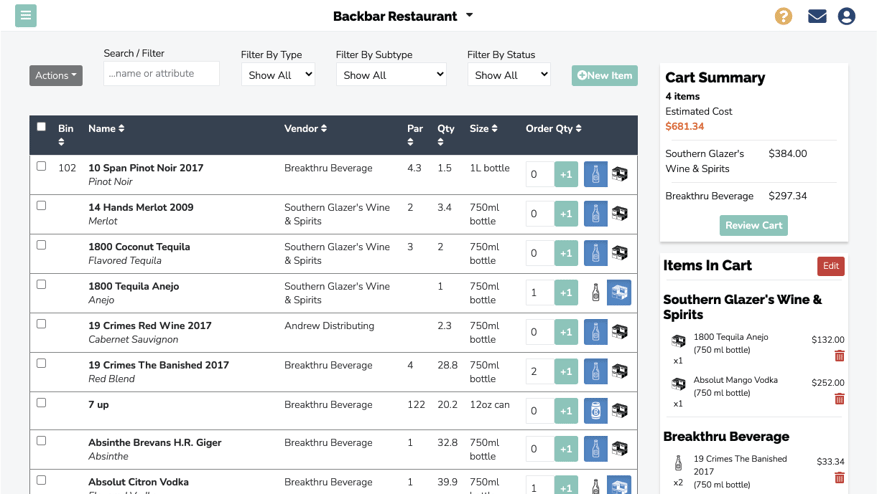Viewport: 877px width, 494px height.
Task: Add one to 1800 Tequila Anejo order
Action: 566,293
